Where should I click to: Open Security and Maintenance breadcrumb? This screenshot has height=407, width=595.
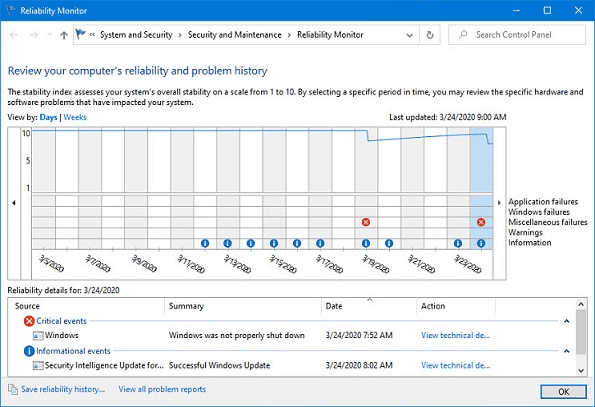235,35
